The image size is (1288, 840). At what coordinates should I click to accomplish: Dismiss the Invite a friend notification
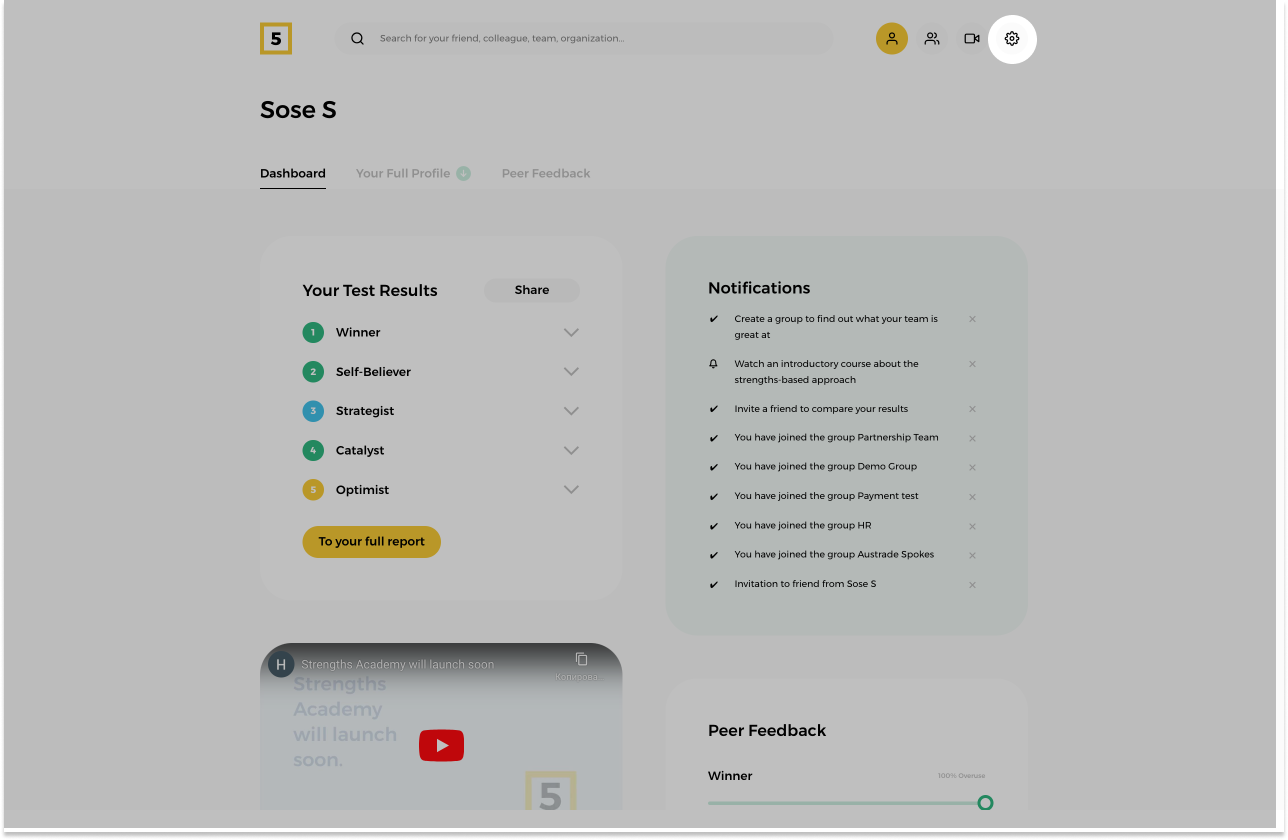[x=972, y=409]
